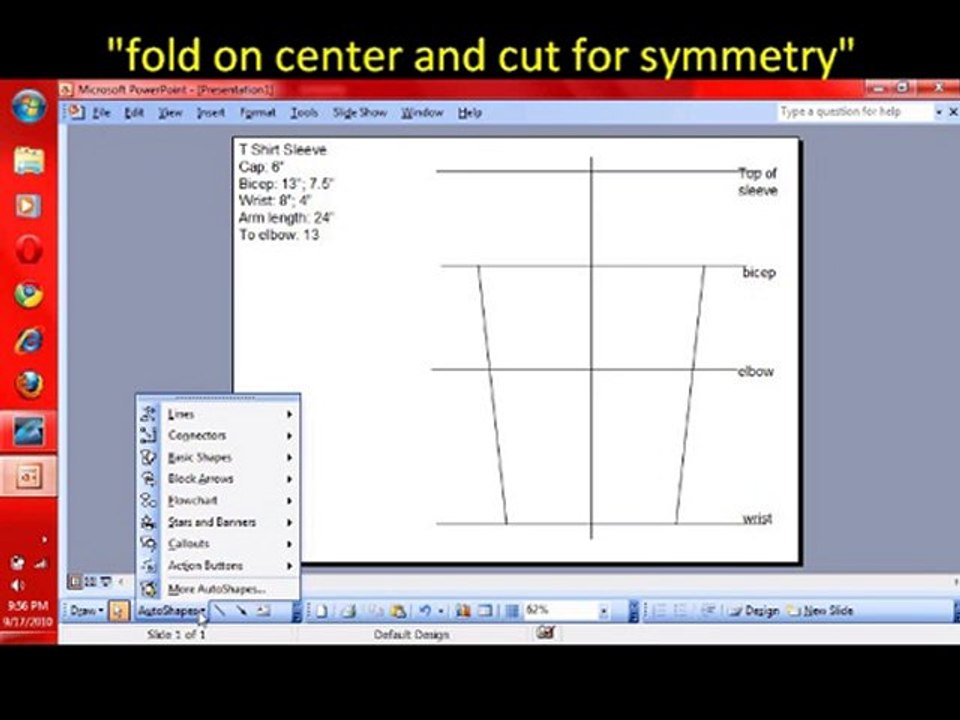The image size is (960, 720).
Task: Expand Block Arrows submenu
Action: pos(218,479)
